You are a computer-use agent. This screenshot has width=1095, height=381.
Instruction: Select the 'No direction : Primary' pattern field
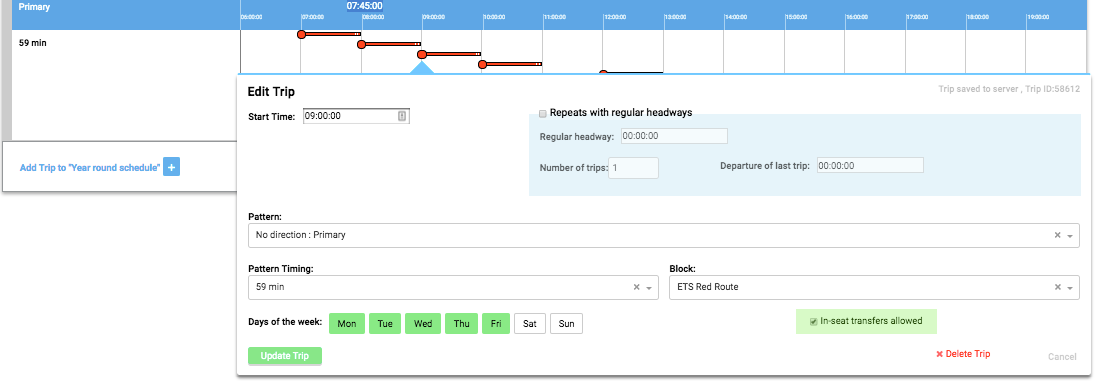(x=663, y=235)
